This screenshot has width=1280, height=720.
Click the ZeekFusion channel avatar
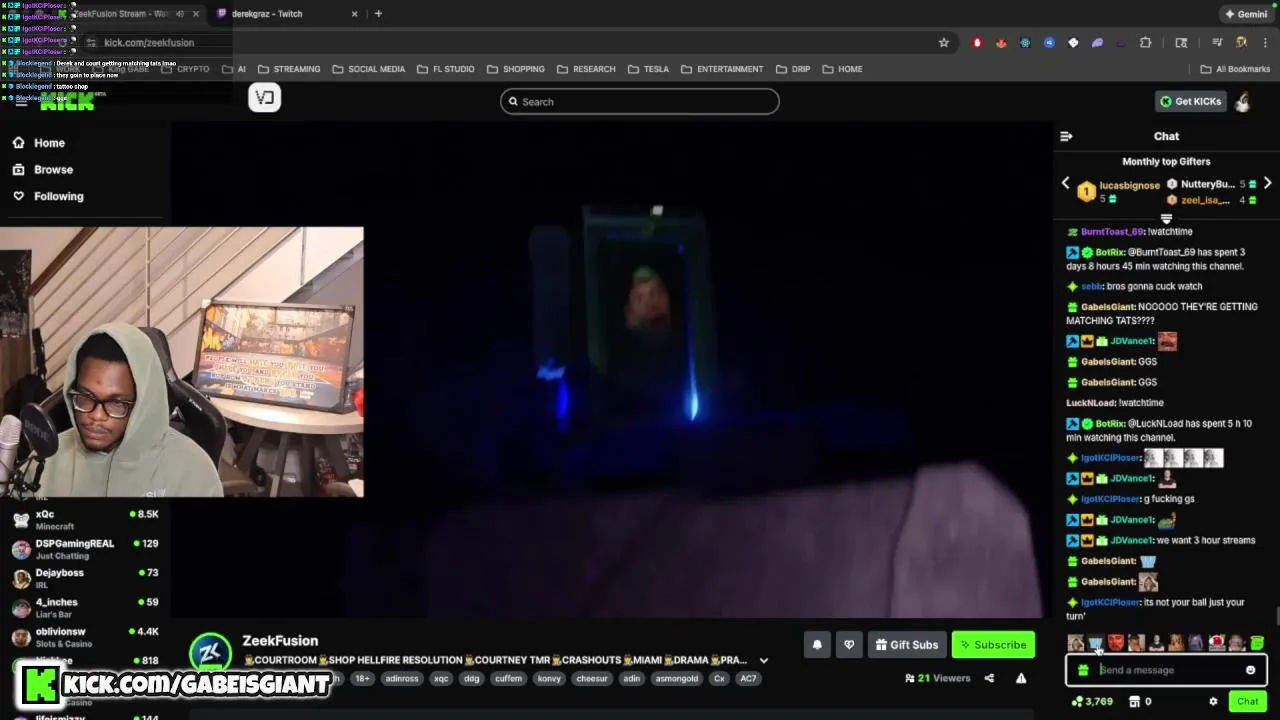(x=210, y=654)
